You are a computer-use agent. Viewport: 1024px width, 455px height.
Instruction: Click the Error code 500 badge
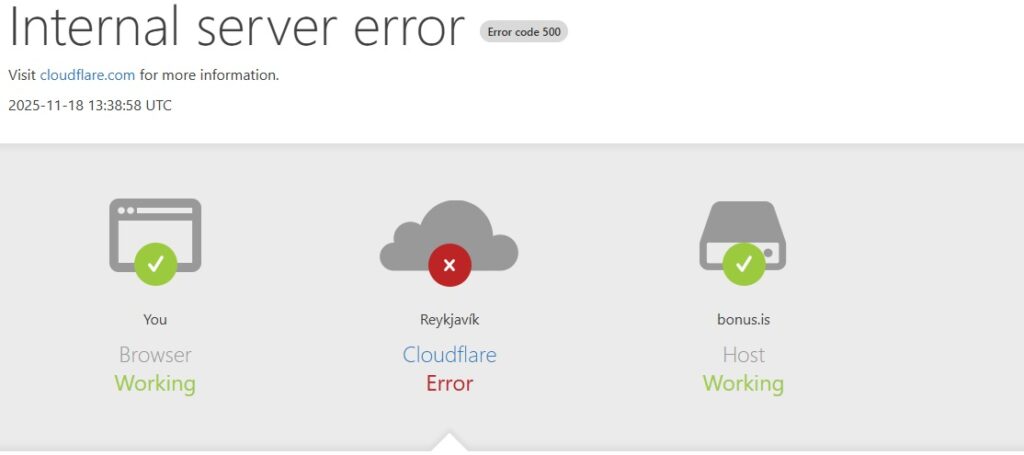[524, 32]
